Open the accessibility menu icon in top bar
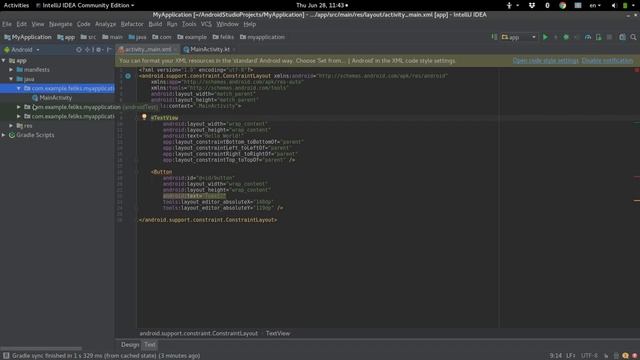This screenshot has height=360, width=640. coord(509,5)
